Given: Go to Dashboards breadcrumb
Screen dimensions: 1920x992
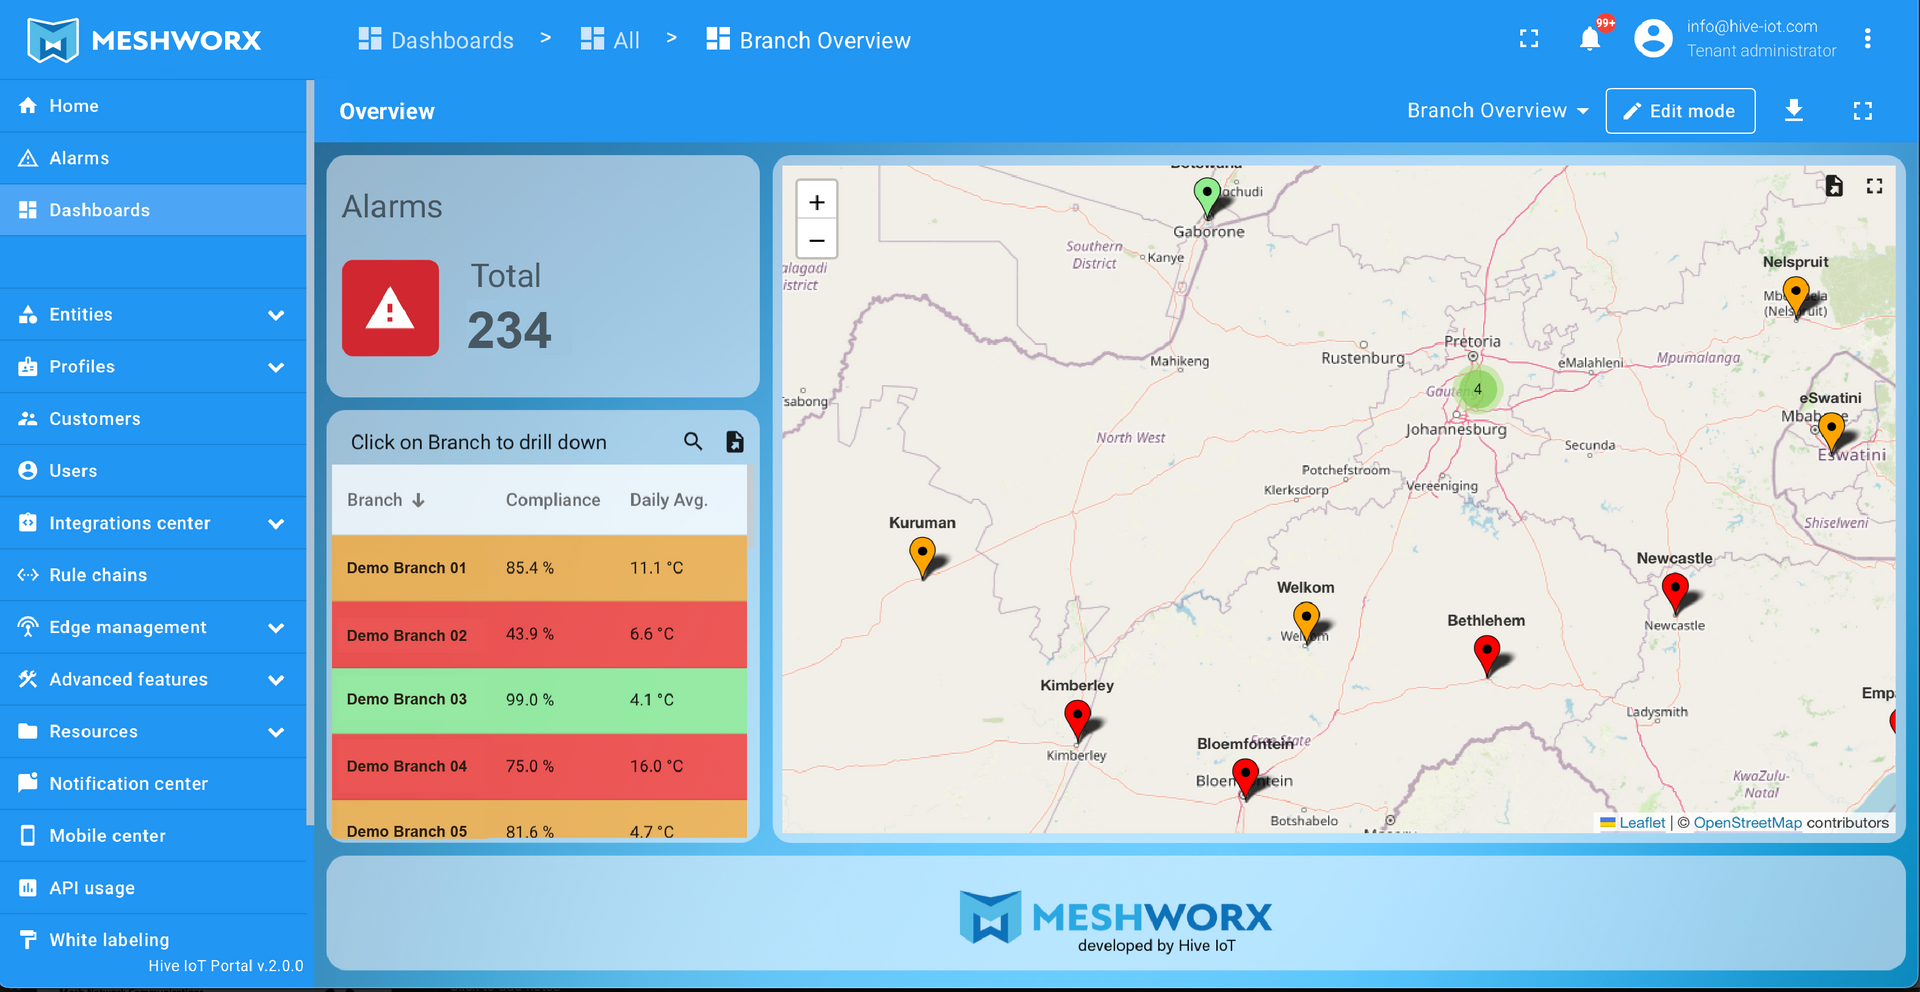Looking at the screenshot, I should point(436,40).
